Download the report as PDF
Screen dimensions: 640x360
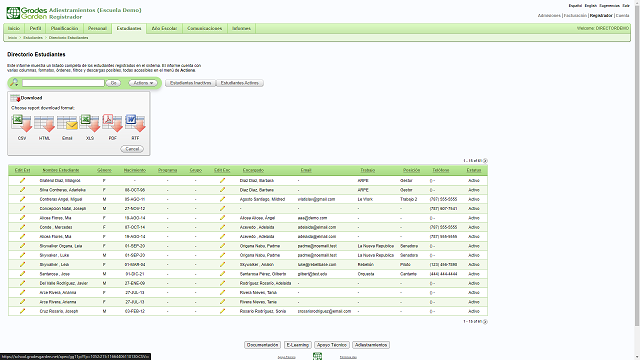click(x=112, y=124)
